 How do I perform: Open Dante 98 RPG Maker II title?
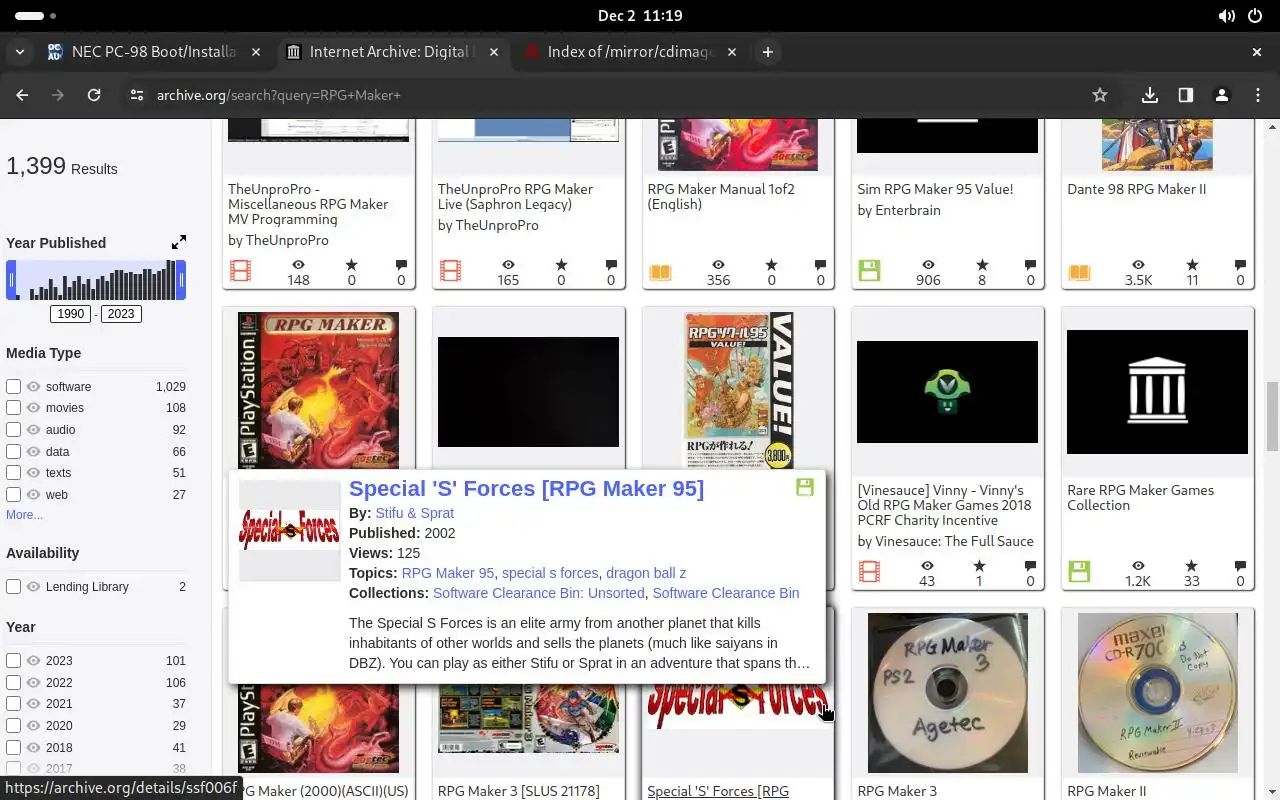tap(1137, 189)
